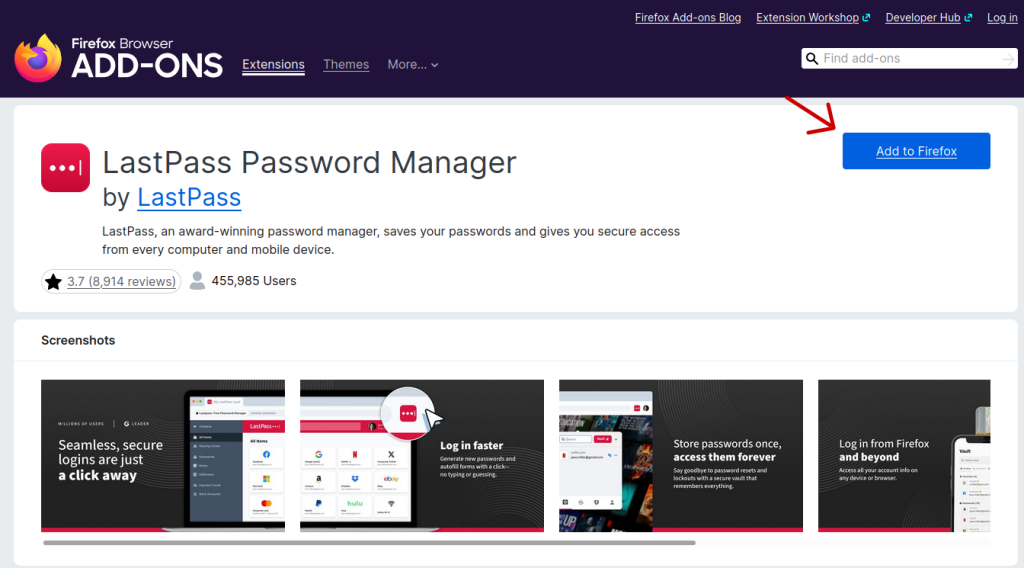
Task: Open the "Seamless, secure logins" screenshot
Action: 163,455
